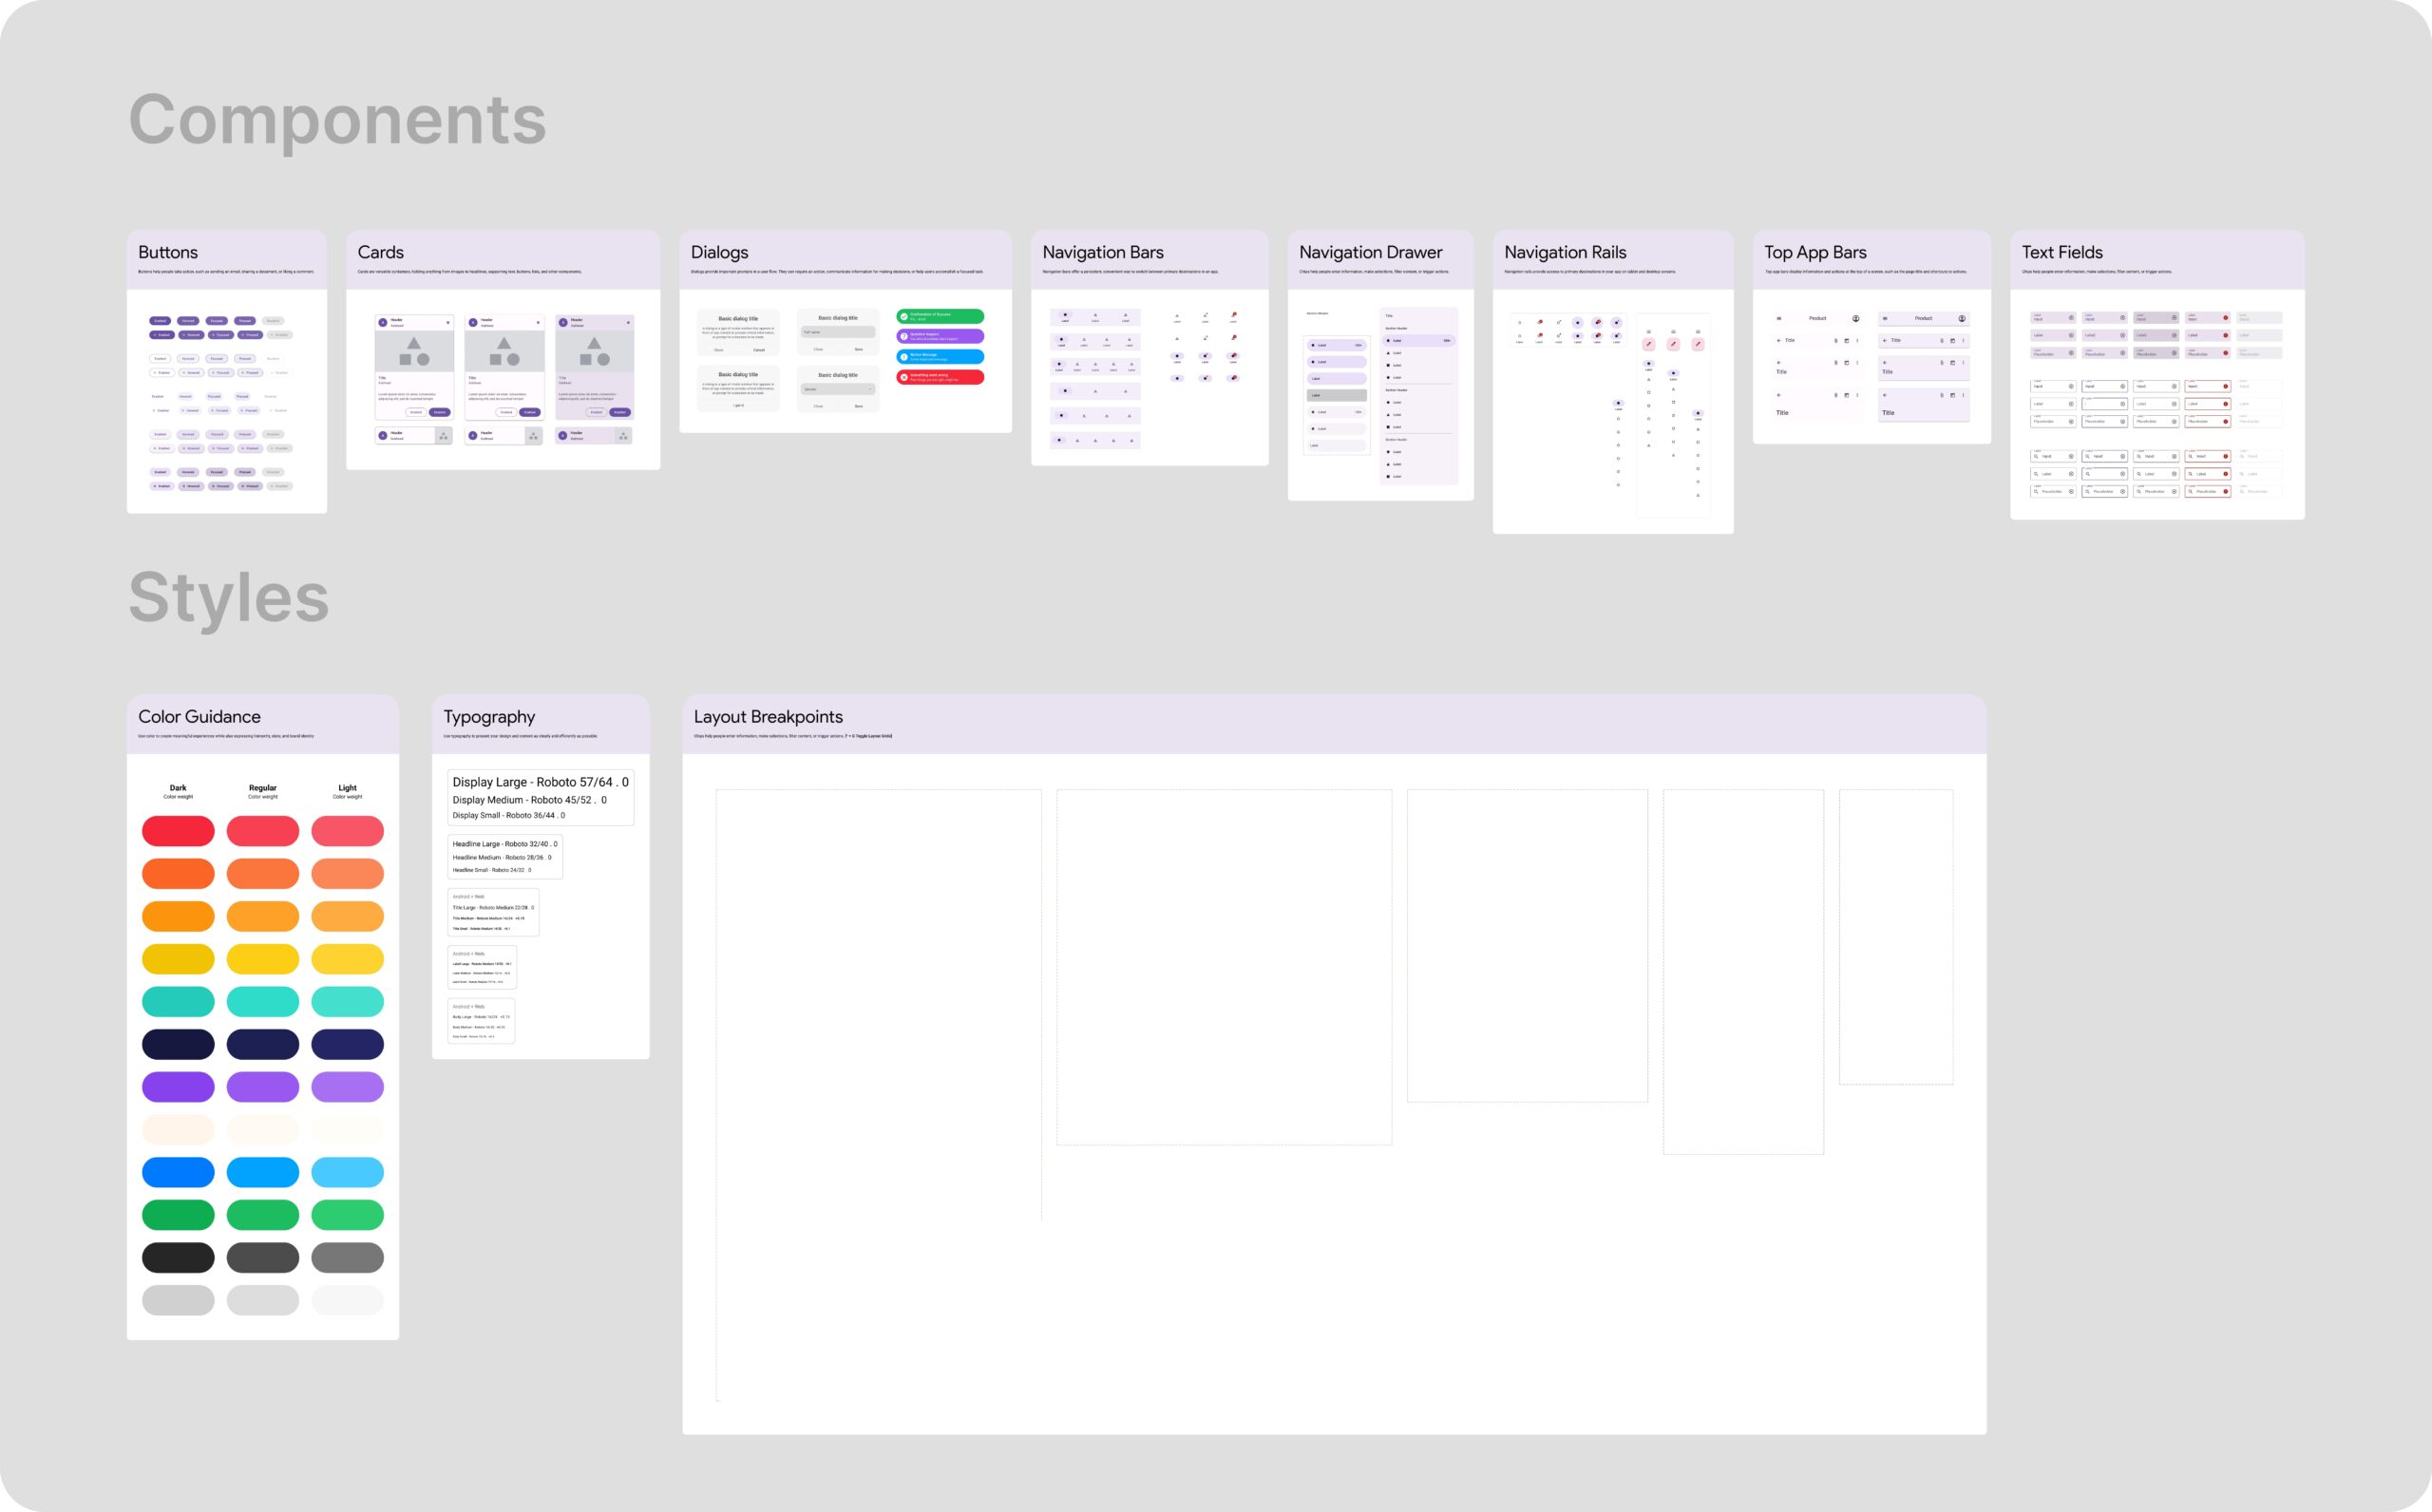The width and height of the screenshot is (2432, 1512).
Task: Click the green success toast check icon
Action: [904, 316]
